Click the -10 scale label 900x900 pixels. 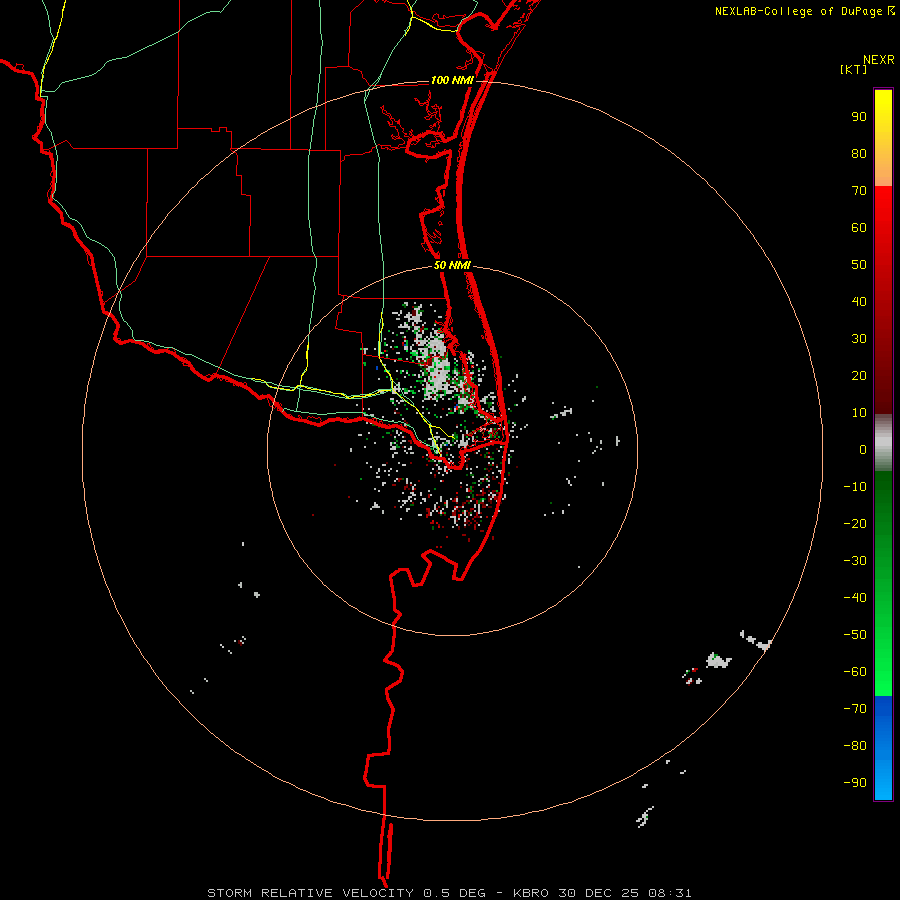pyautogui.click(x=855, y=487)
